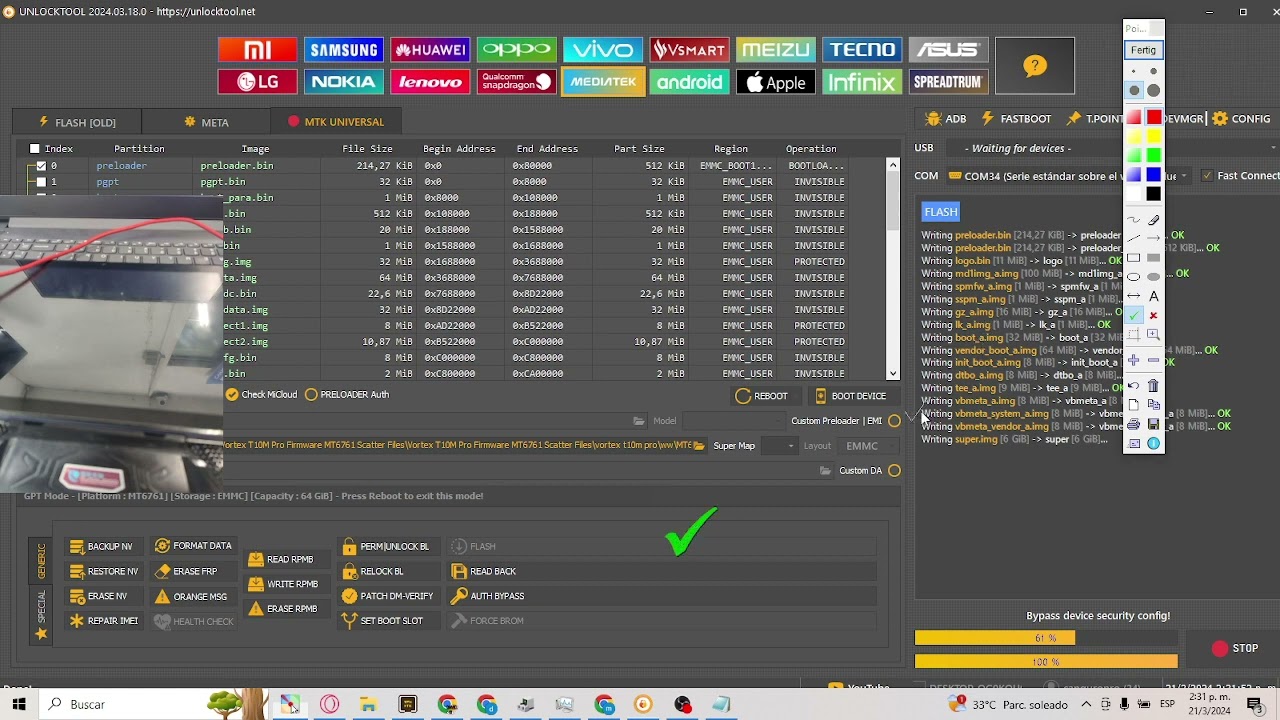This screenshot has width=1280, height=720.
Task: Click the partition table vertical scrollbar
Action: (x=893, y=268)
